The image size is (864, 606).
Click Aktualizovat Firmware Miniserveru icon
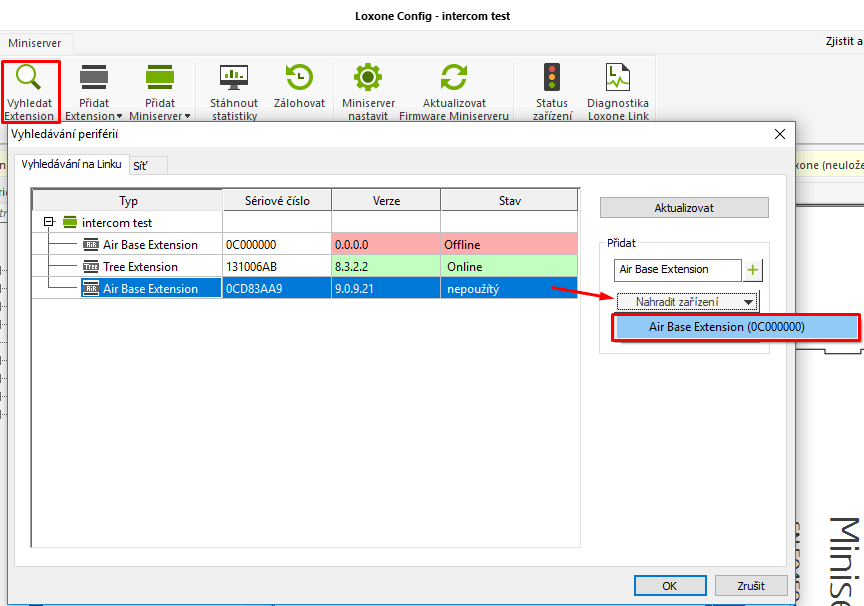point(454,79)
